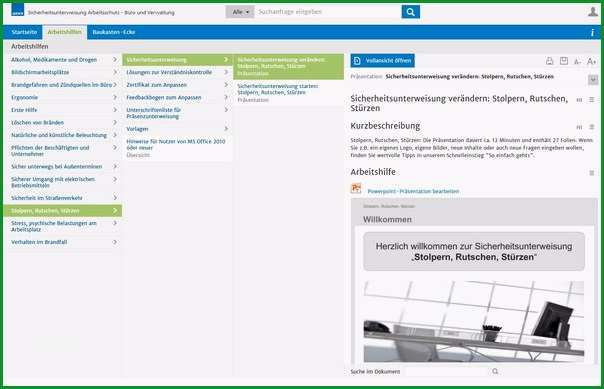The width and height of the screenshot is (604, 389).
Task: Open 'Hinweise für Nutzer von MS Office 2010' overview
Action: 177,148
